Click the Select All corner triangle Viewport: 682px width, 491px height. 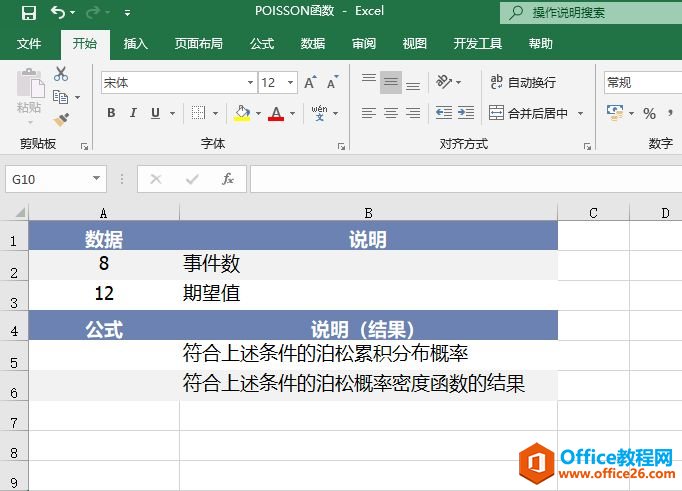pyautogui.click(x=20, y=212)
